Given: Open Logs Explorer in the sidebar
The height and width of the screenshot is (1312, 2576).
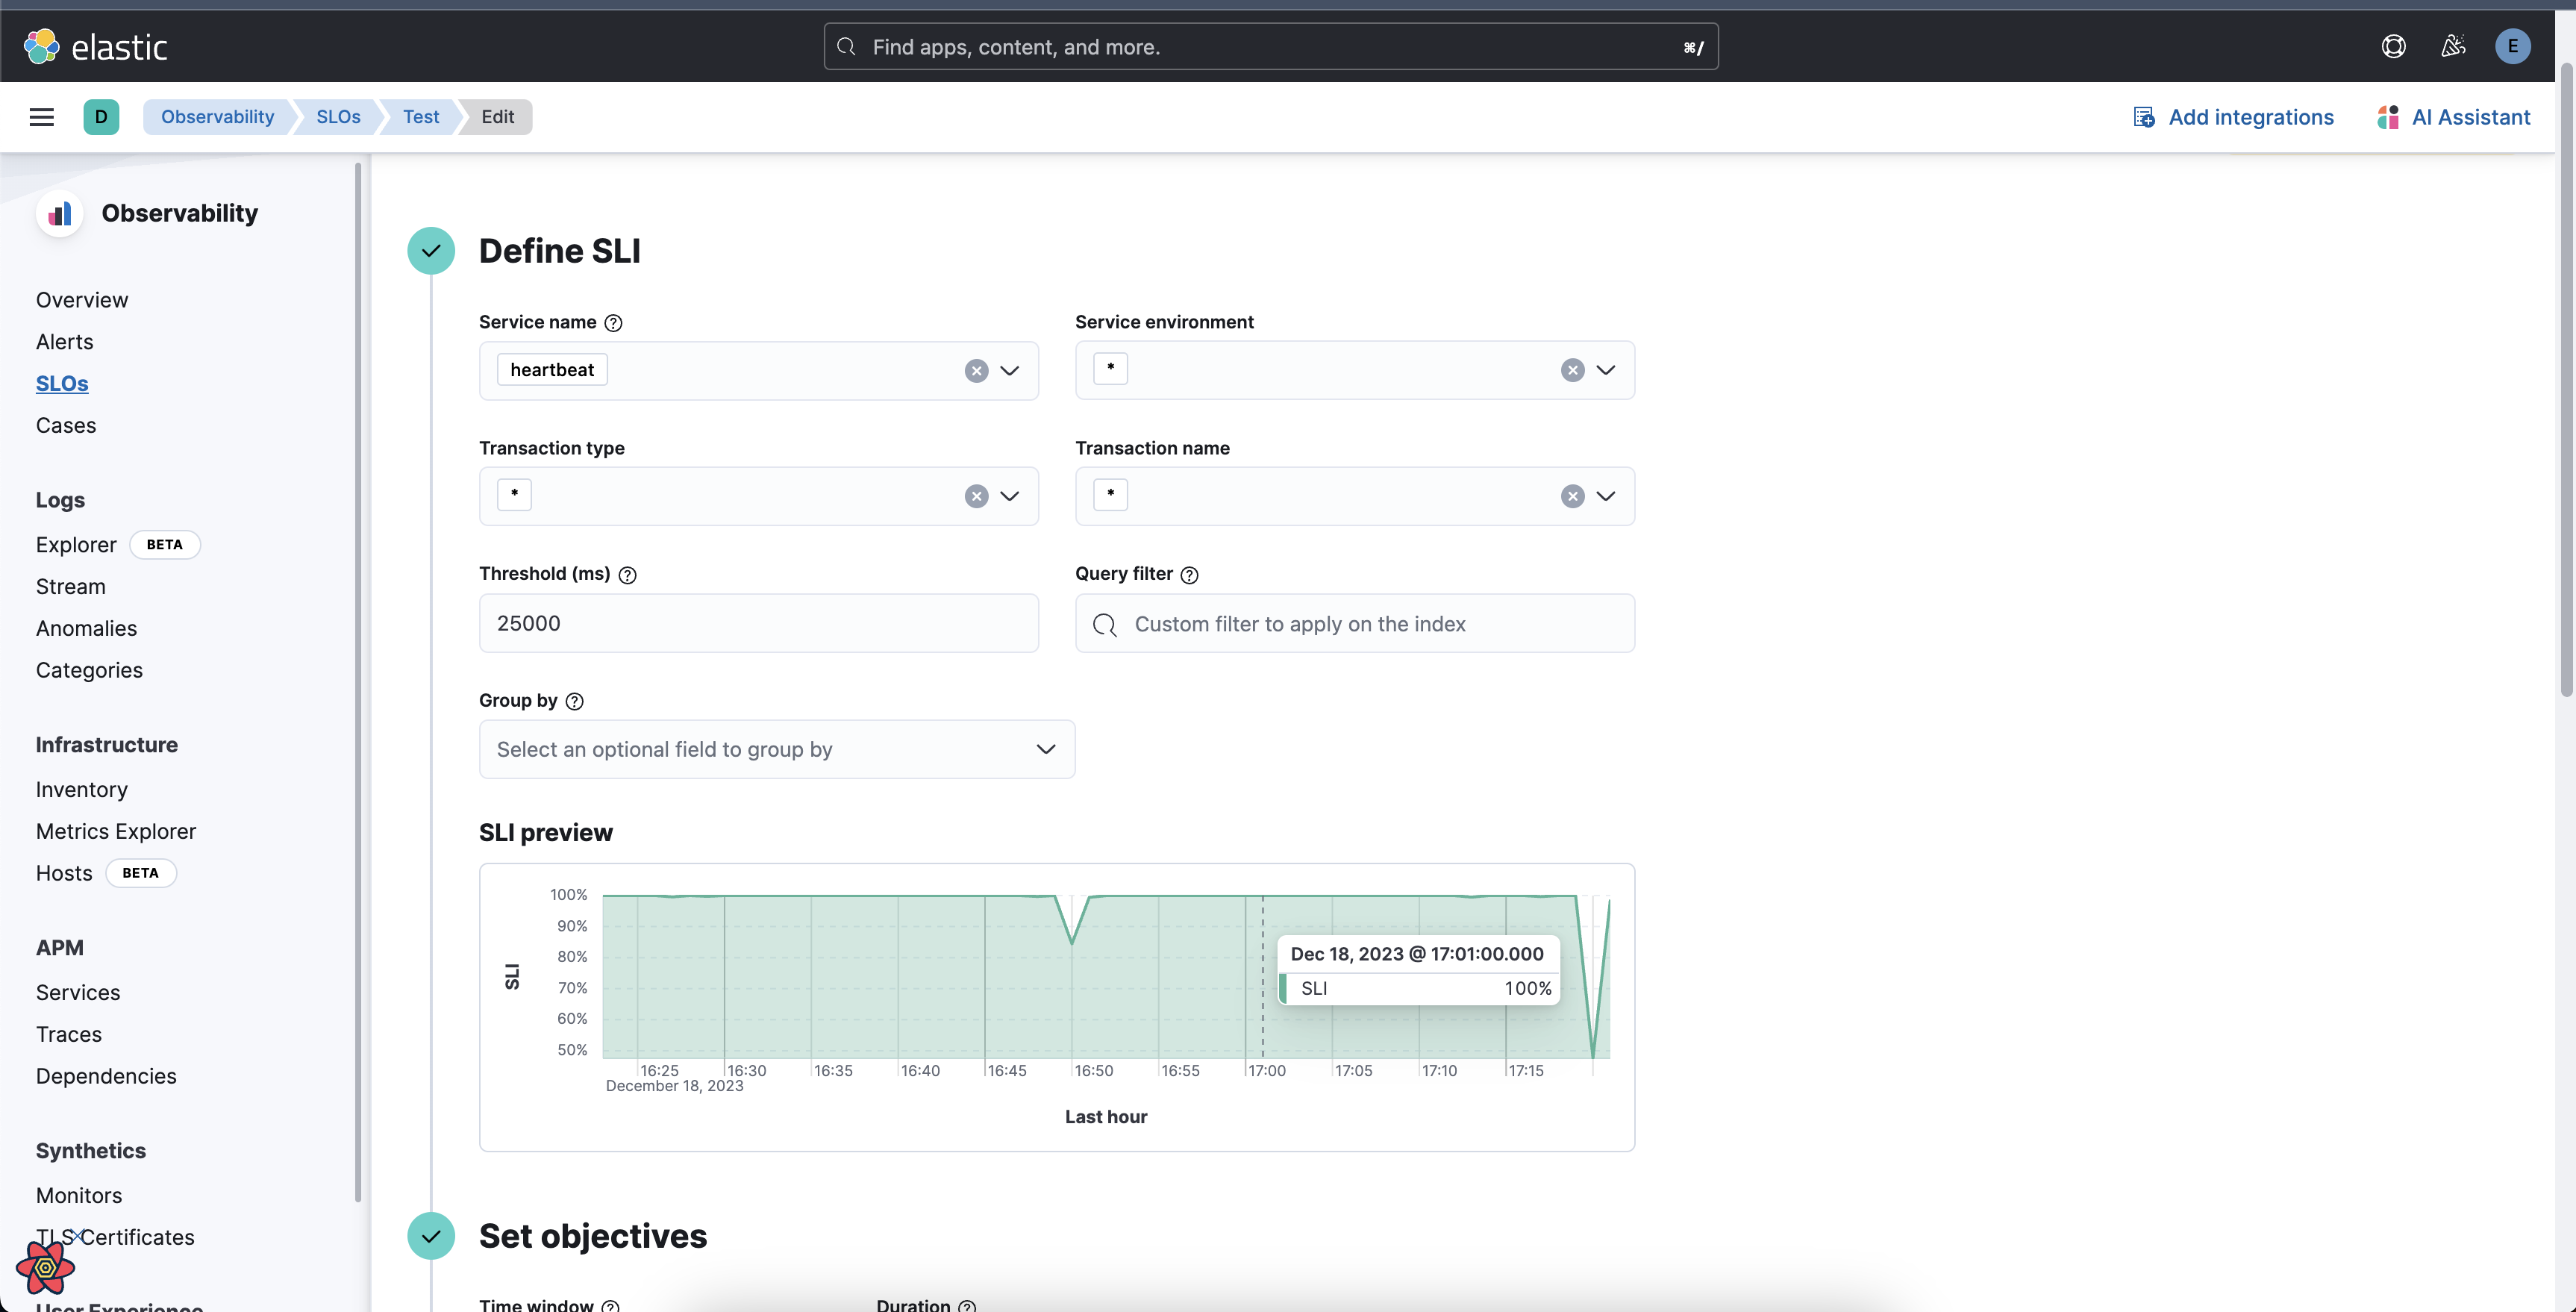Looking at the screenshot, I should point(76,545).
